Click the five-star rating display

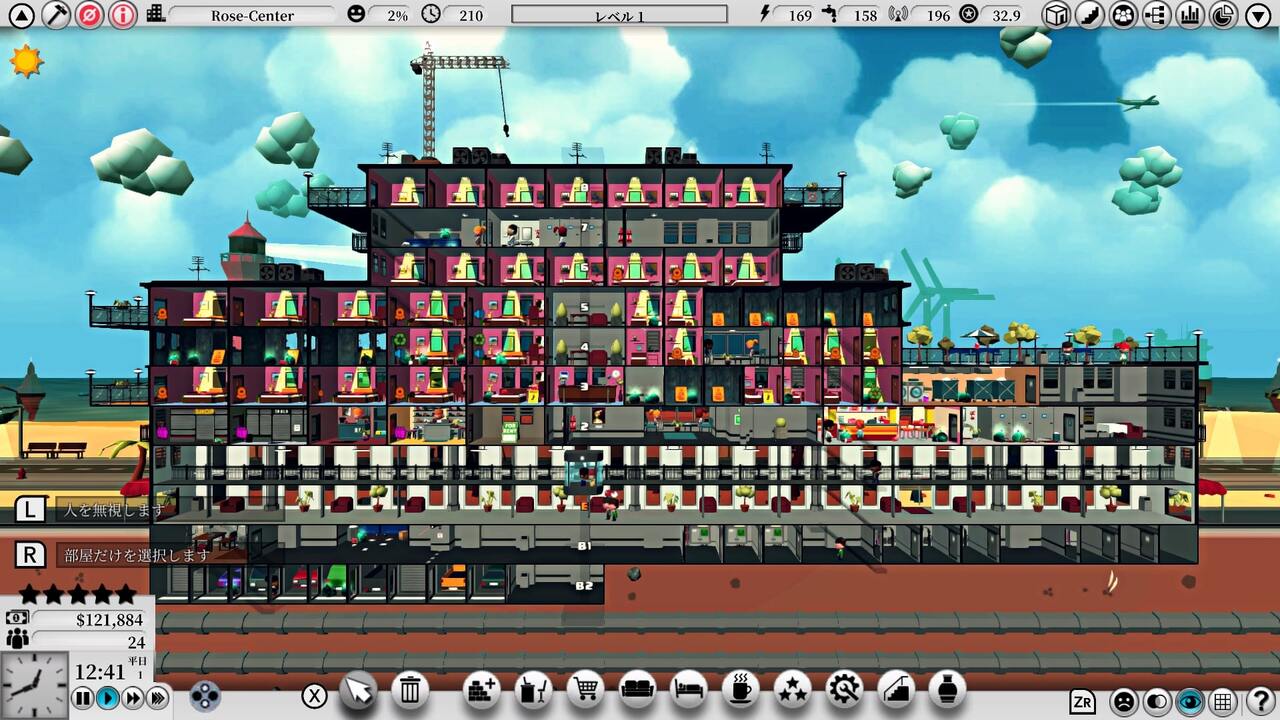point(77,595)
